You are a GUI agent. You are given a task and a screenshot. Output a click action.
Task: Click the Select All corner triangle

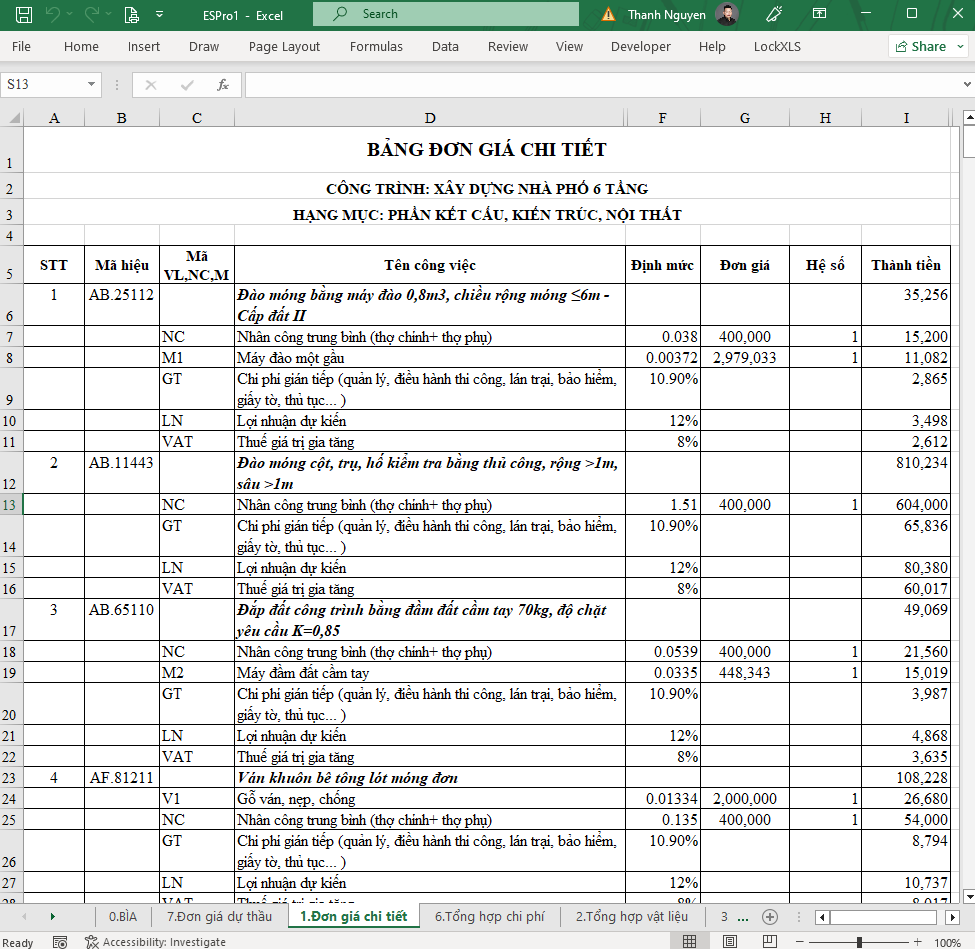[12, 118]
